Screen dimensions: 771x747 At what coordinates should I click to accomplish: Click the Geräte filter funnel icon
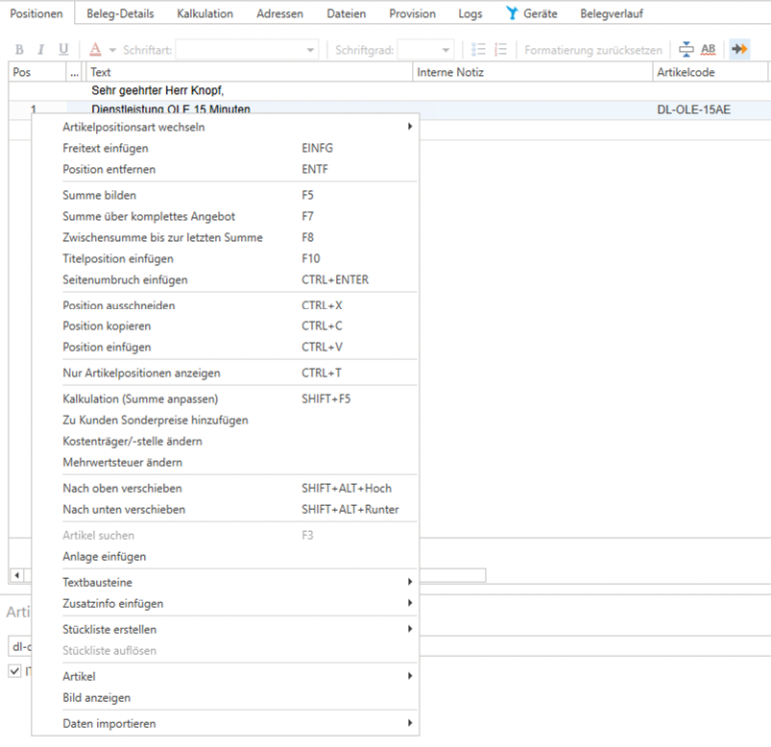point(511,14)
